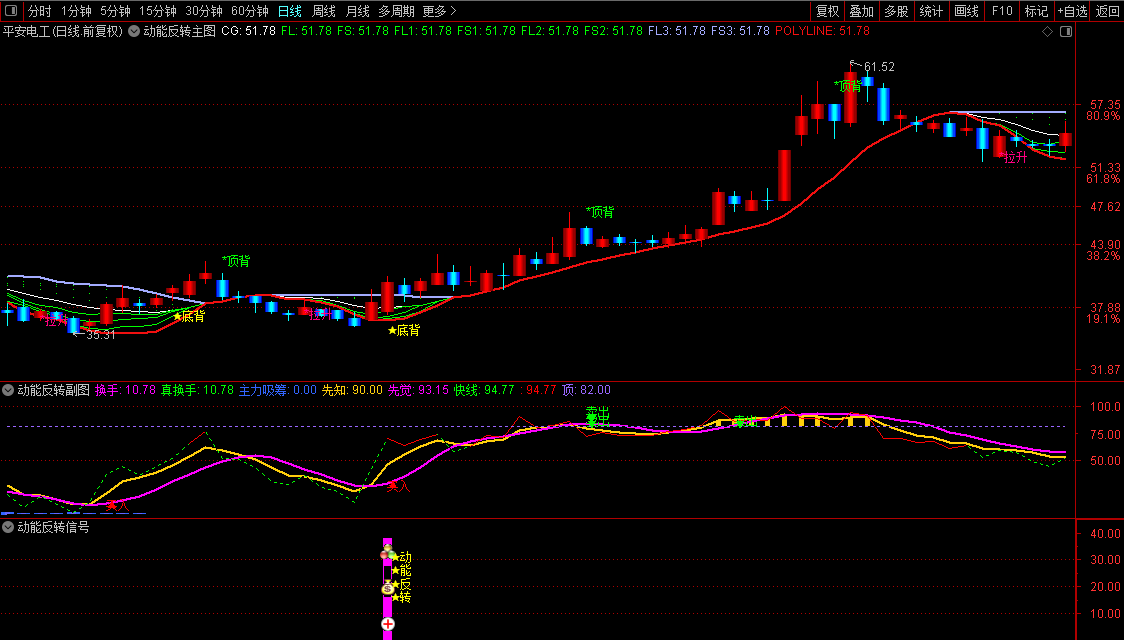Click the 61.52 high price label
The height and width of the screenshot is (640, 1124).
(x=879, y=67)
